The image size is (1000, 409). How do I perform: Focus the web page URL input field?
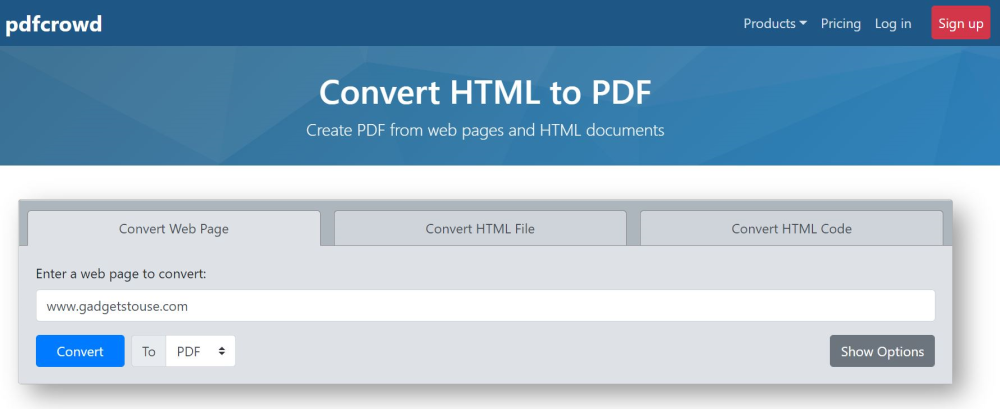click(x=485, y=306)
